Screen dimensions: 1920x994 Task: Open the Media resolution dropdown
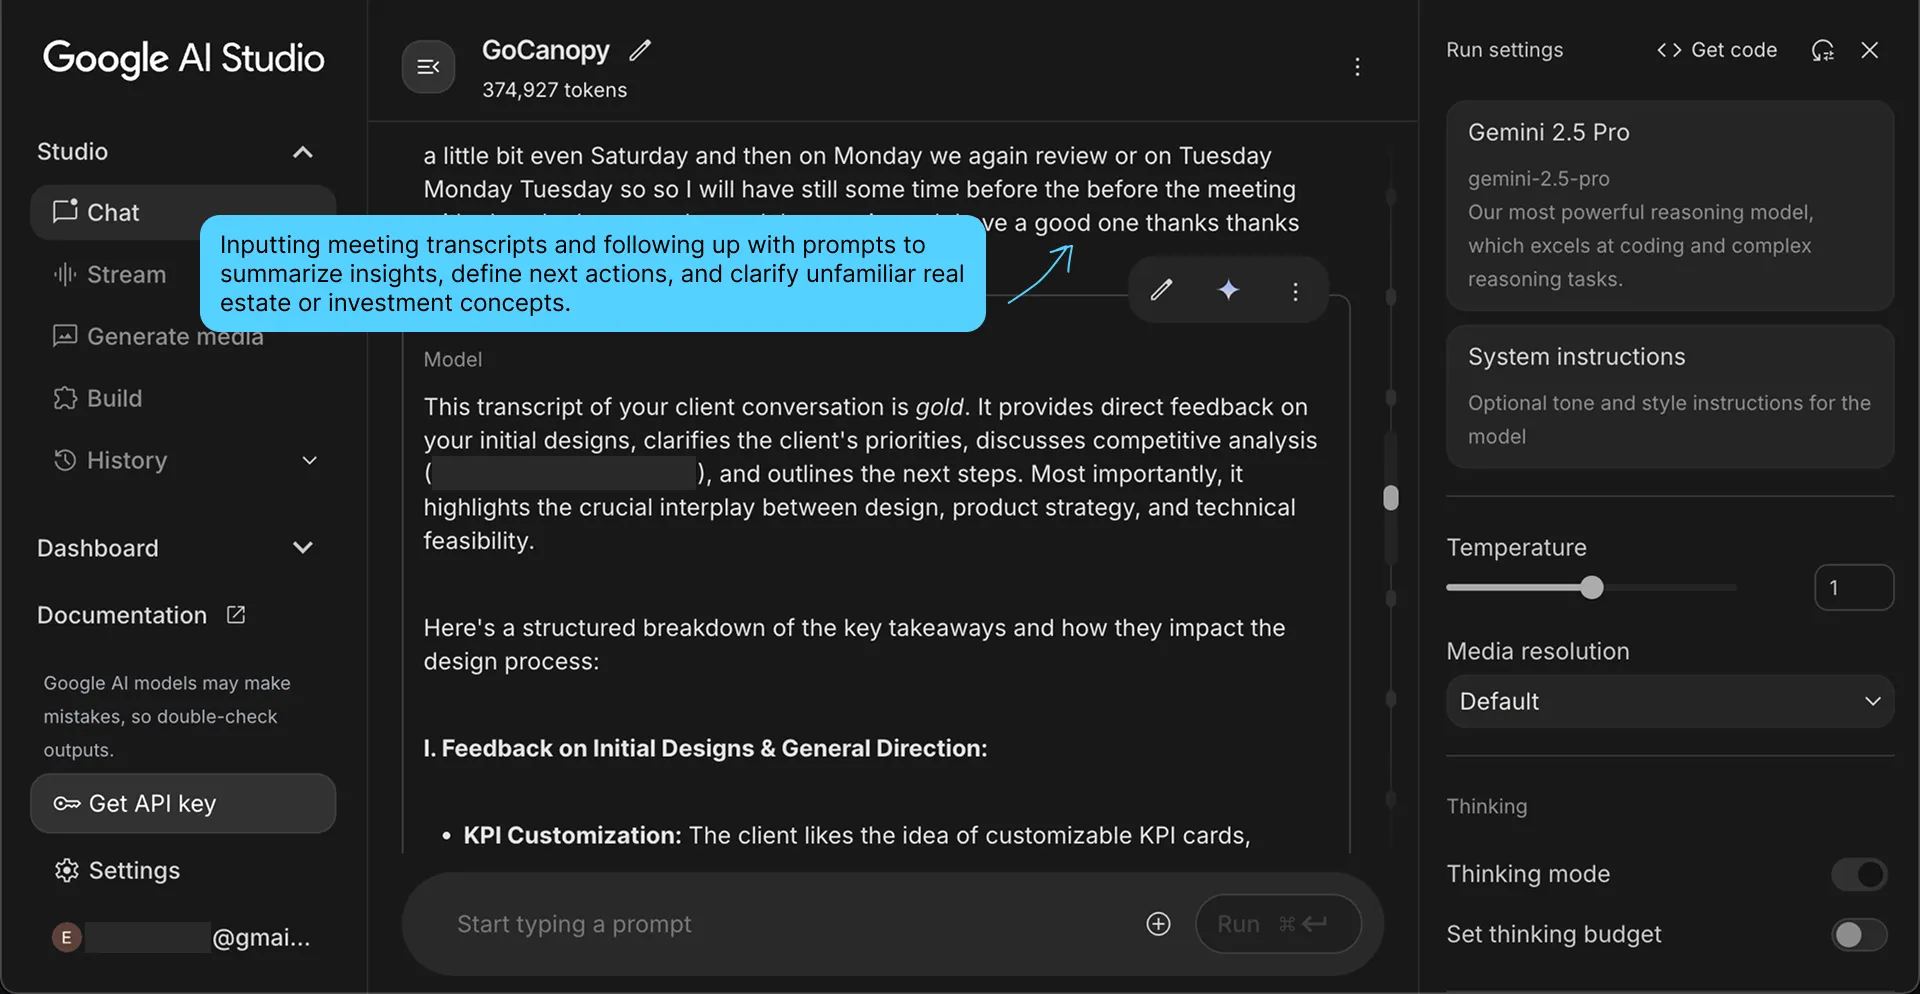tap(1668, 701)
